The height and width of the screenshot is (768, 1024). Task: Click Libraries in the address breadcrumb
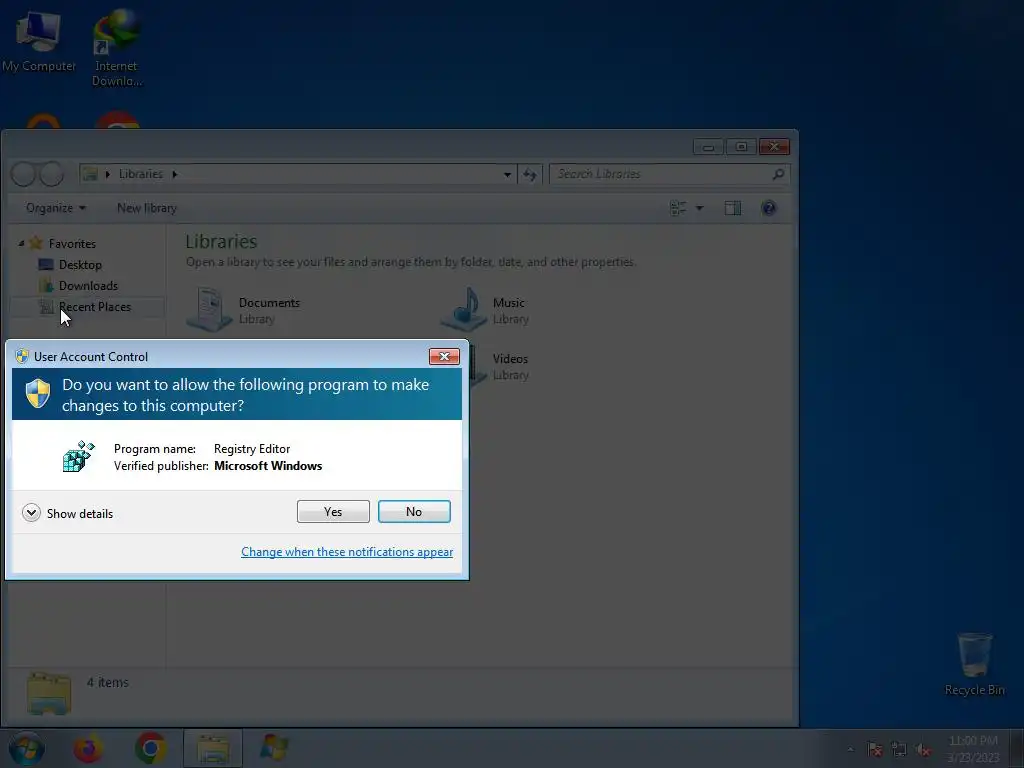(x=141, y=174)
